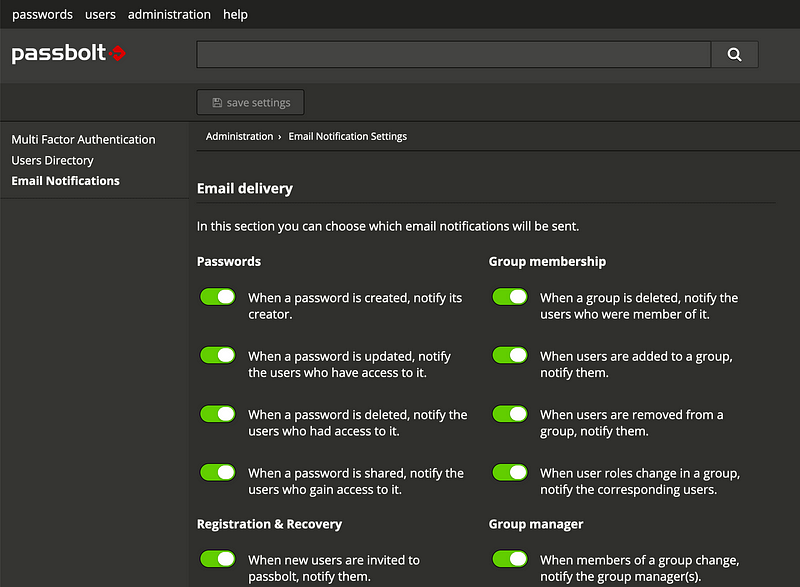Go to the users menu item
The height and width of the screenshot is (587, 800).
click(100, 15)
